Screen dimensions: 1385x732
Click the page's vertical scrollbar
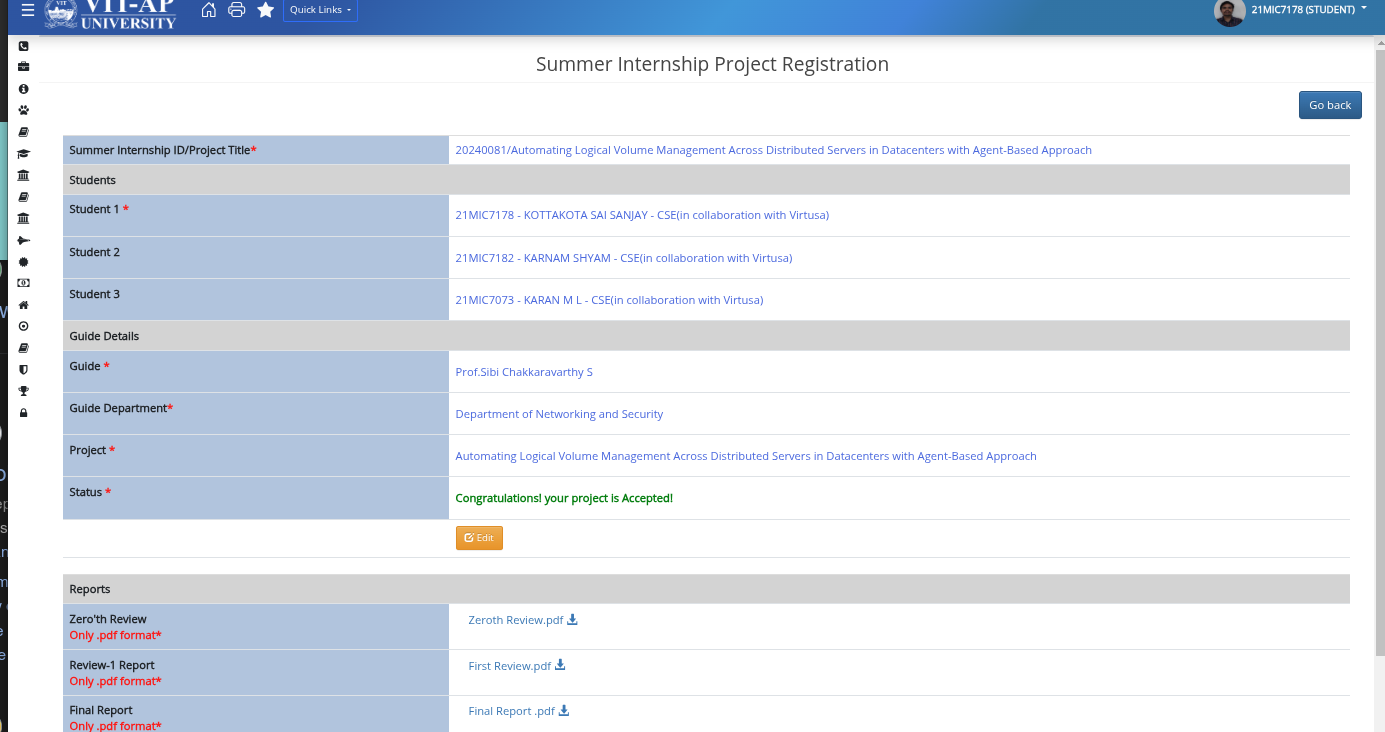click(x=1379, y=300)
